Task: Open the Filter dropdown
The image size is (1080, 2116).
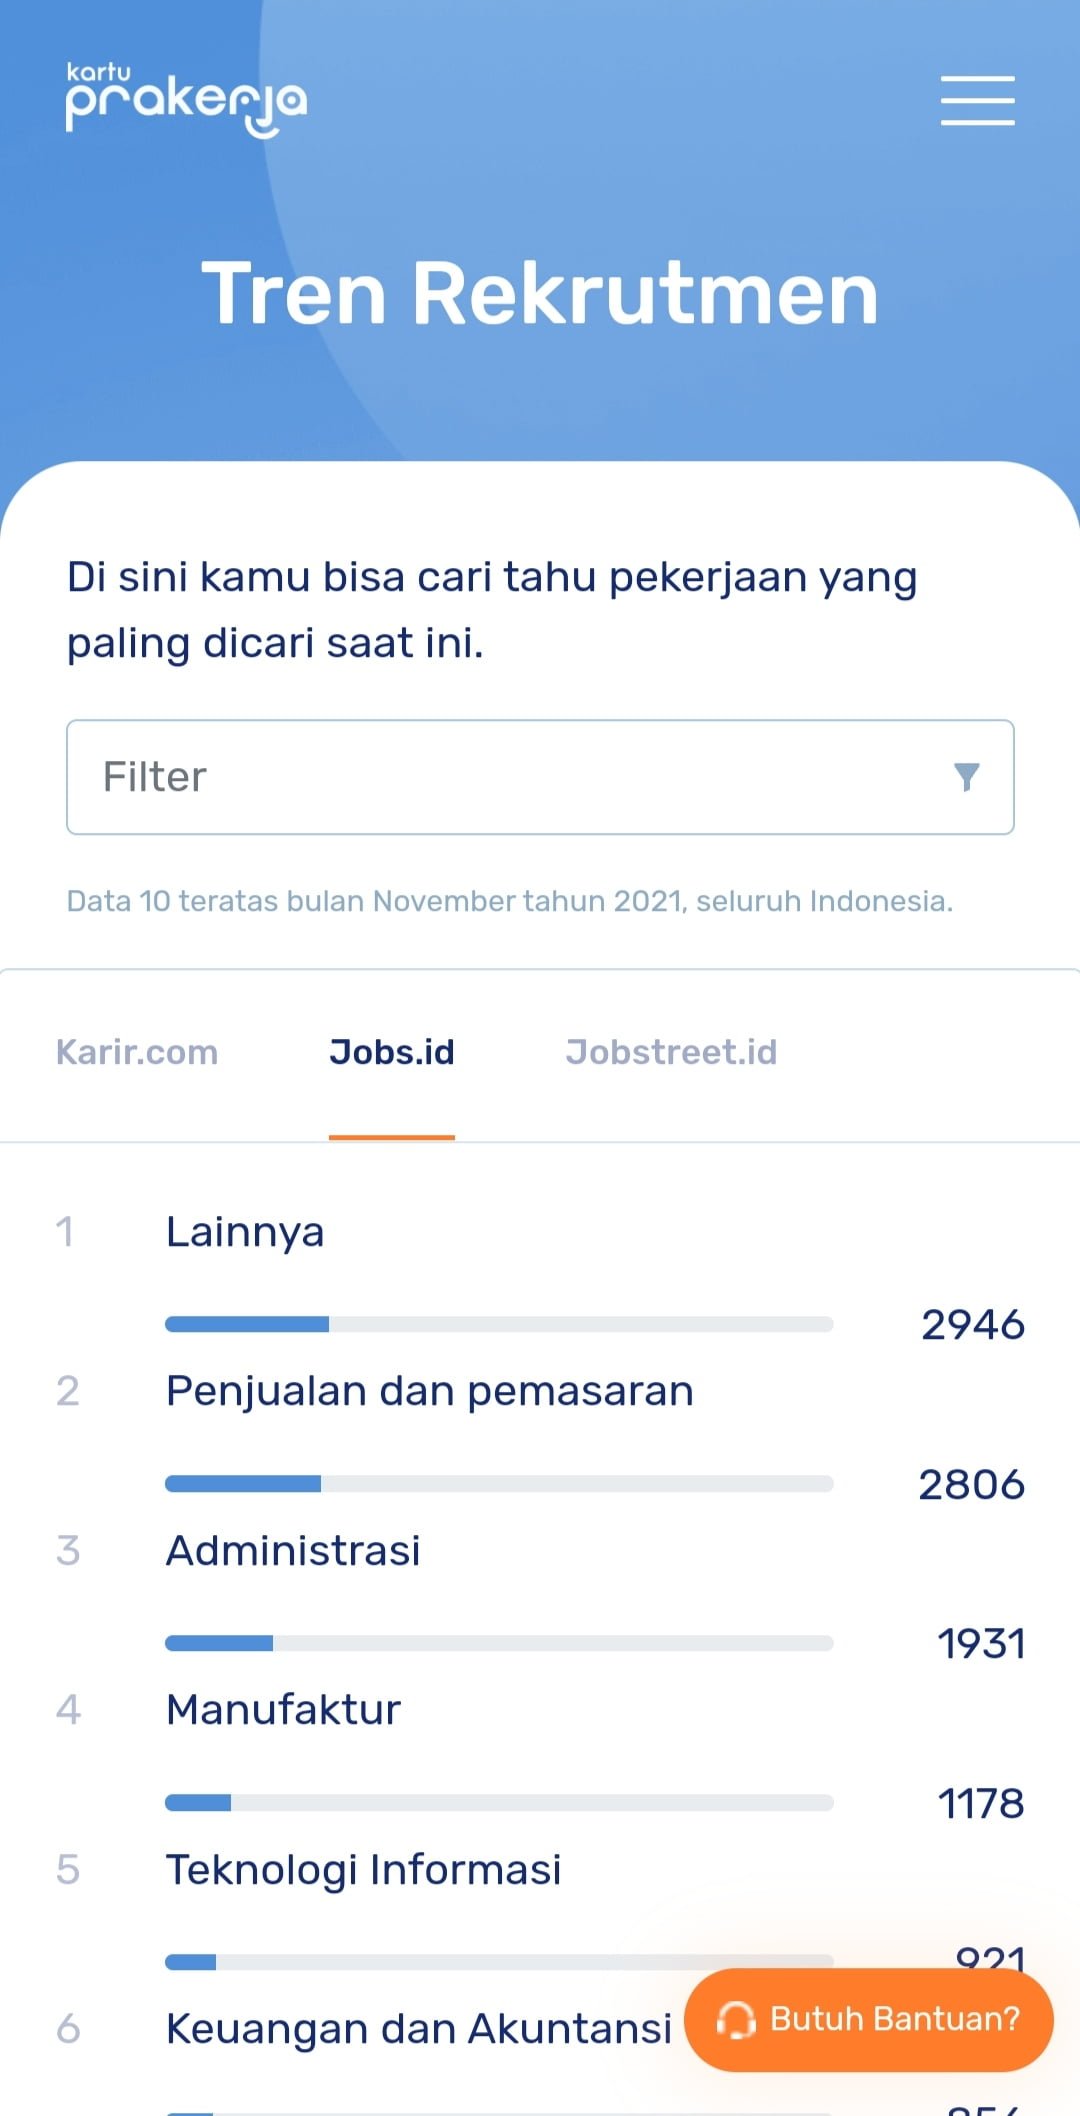Action: pos(540,777)
